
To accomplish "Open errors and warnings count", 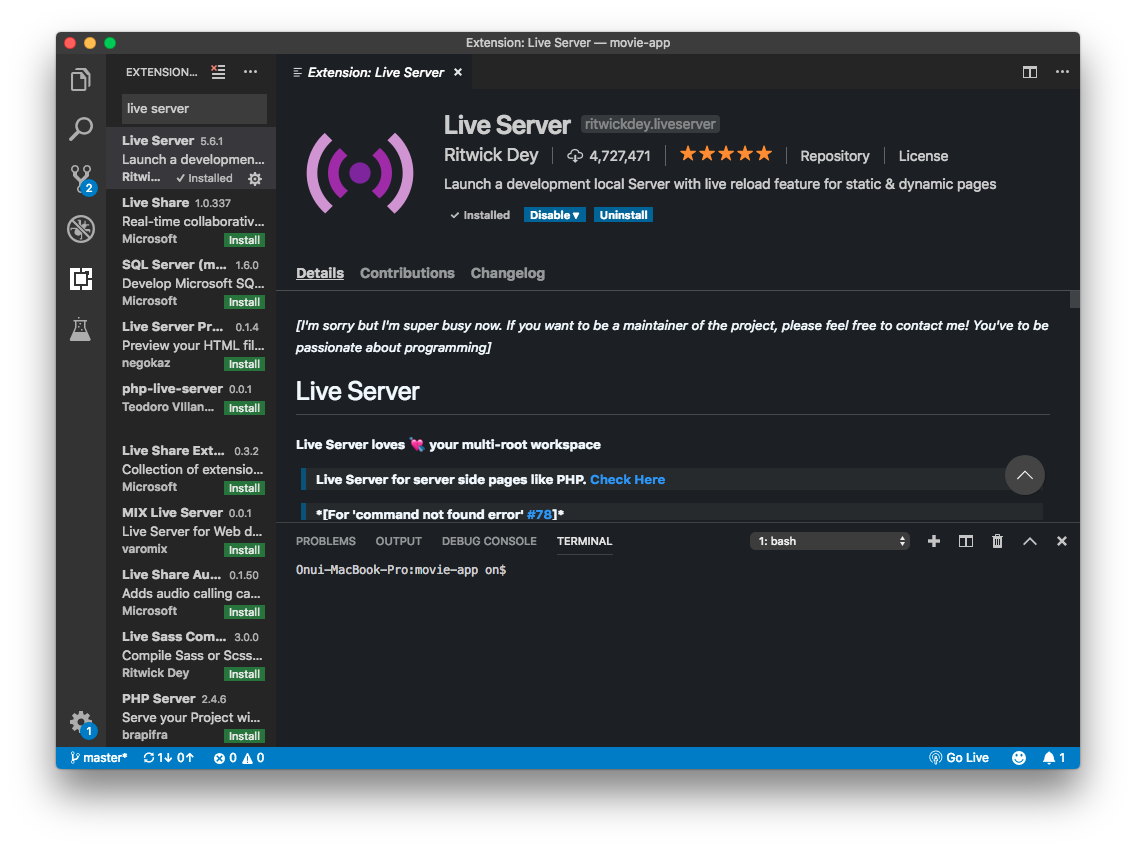I will click(x=239, y=758).
